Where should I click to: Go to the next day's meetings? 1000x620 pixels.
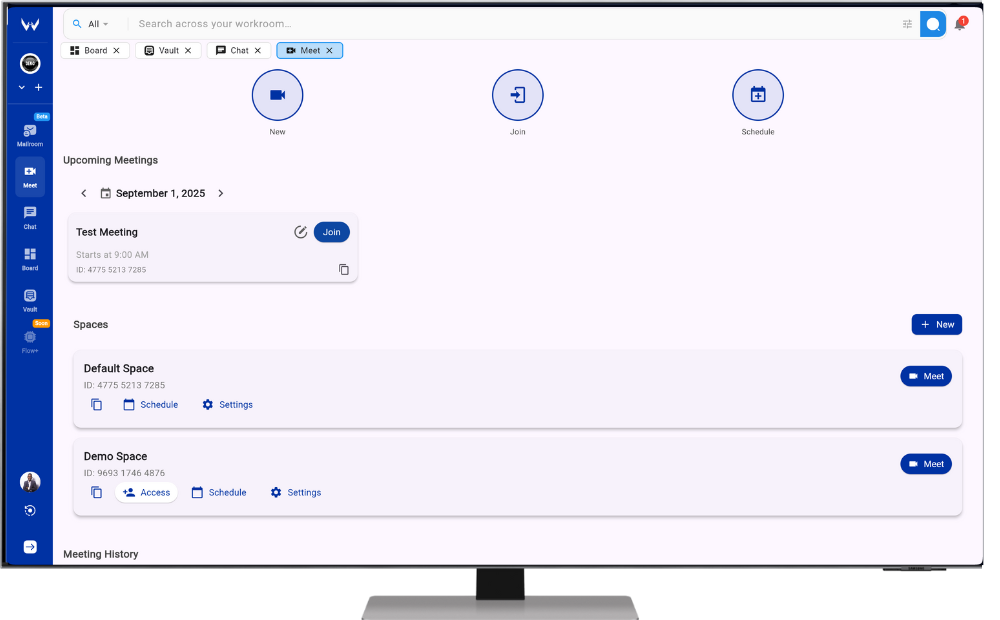221,194
